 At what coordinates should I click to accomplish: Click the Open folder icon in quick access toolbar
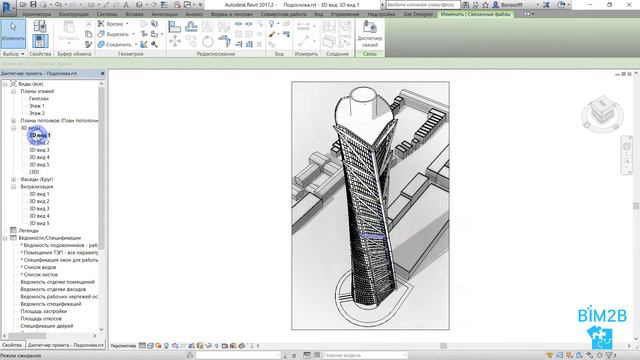(23, 5)
